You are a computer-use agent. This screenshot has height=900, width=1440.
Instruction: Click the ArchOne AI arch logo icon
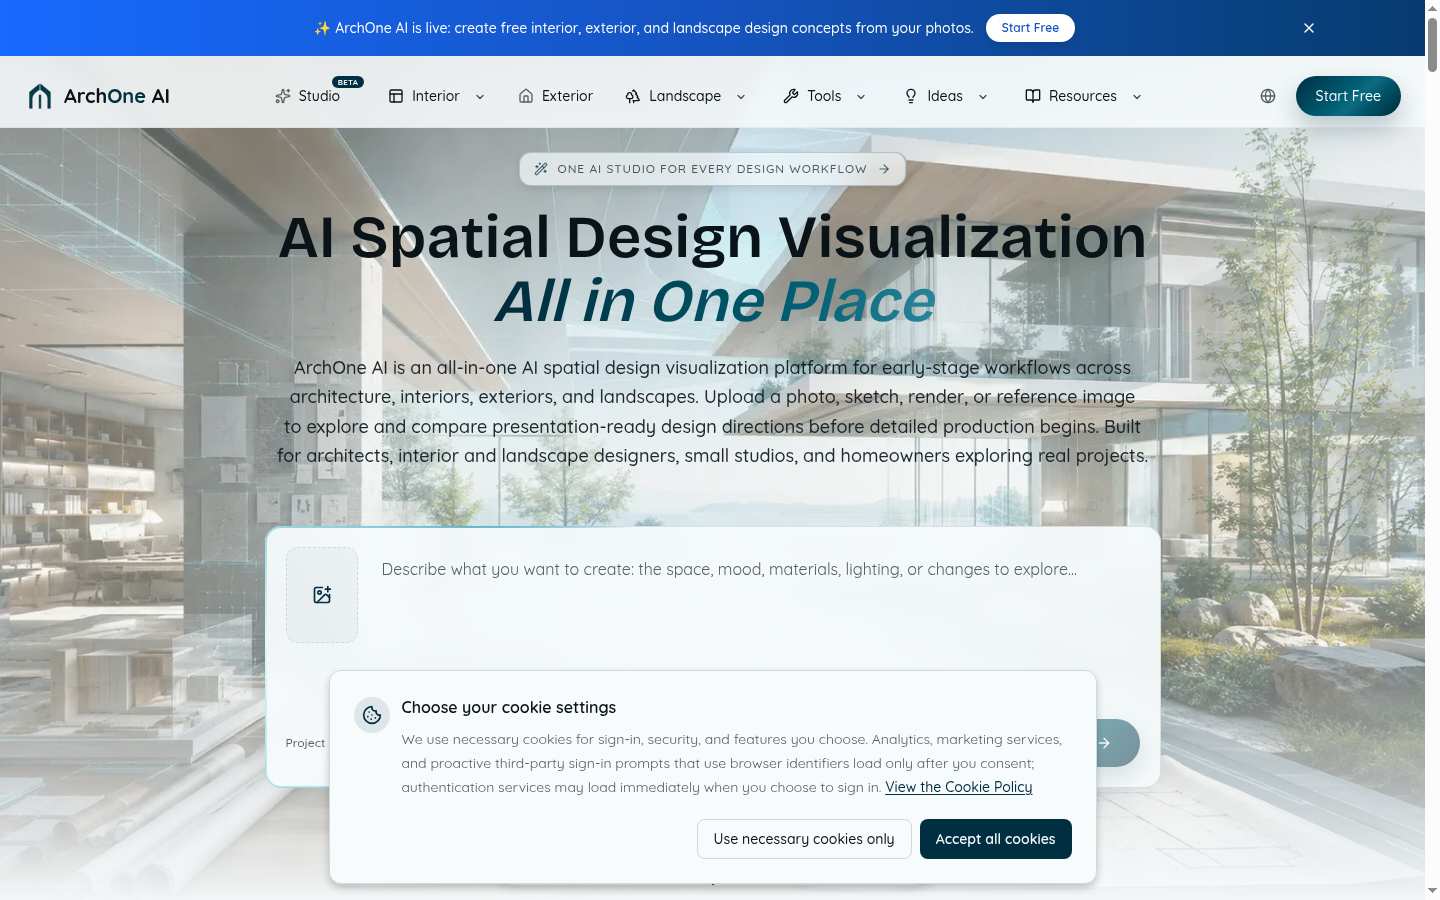click(40, 96)
